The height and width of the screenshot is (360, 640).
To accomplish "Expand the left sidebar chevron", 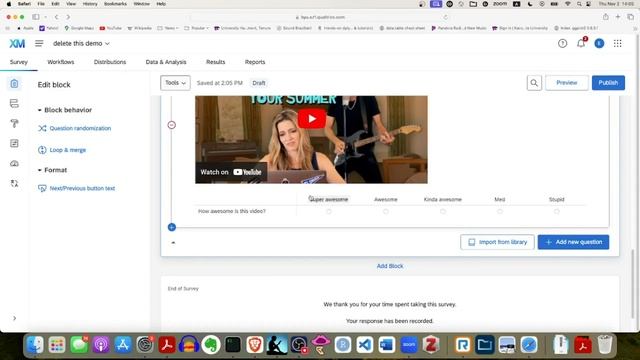I will (15, 318).
